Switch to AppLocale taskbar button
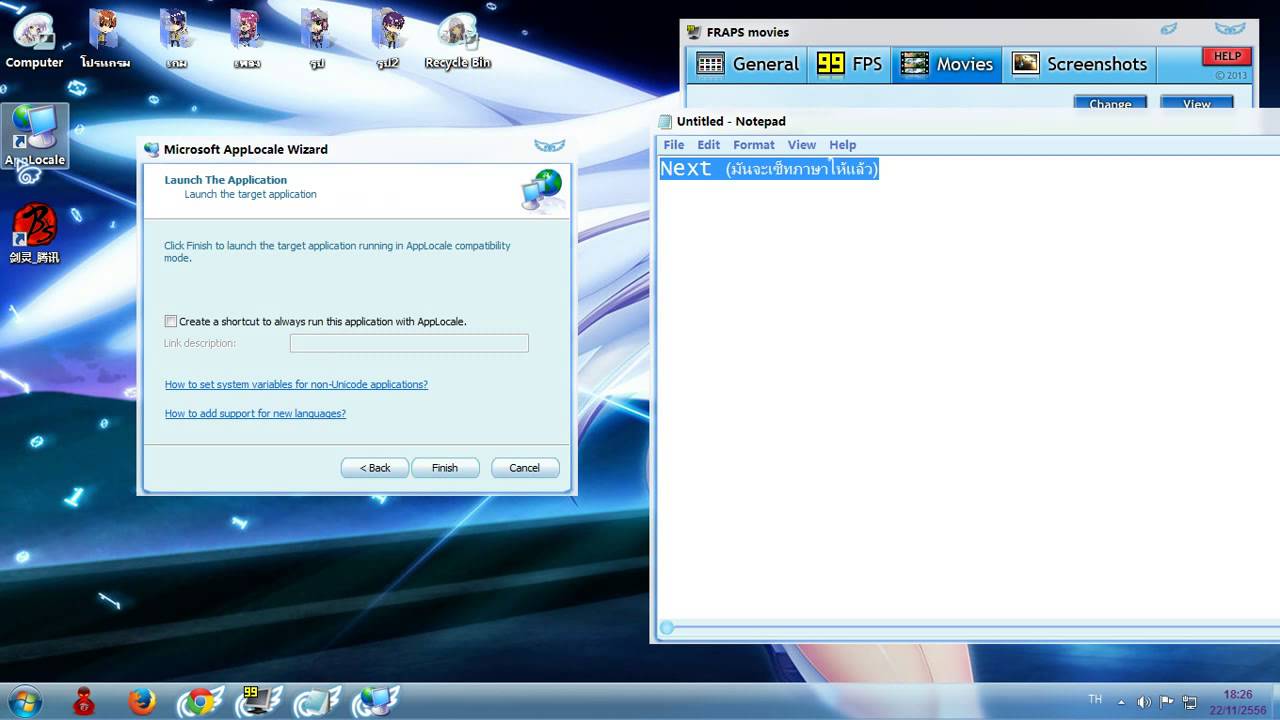 [377, 701]
